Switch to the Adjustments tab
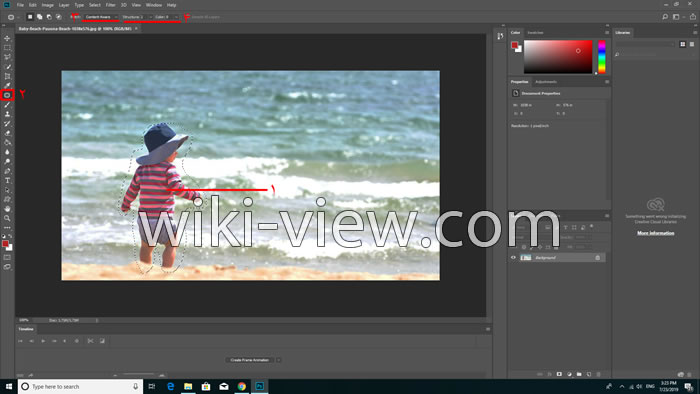The image size is (700, 394). click(546, 82)
